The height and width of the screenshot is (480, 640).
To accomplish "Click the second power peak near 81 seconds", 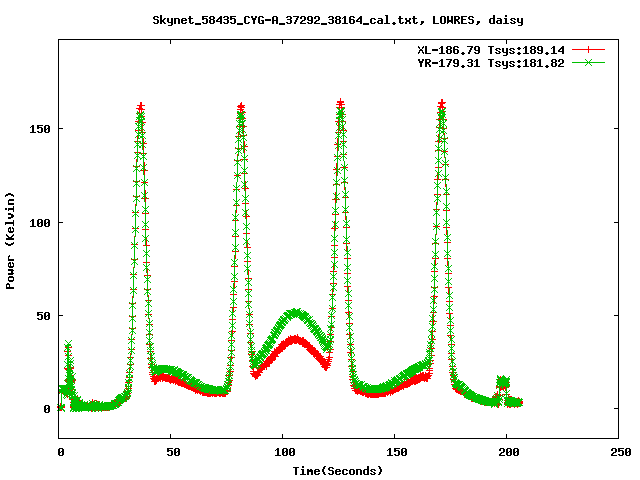I will 241,108.
